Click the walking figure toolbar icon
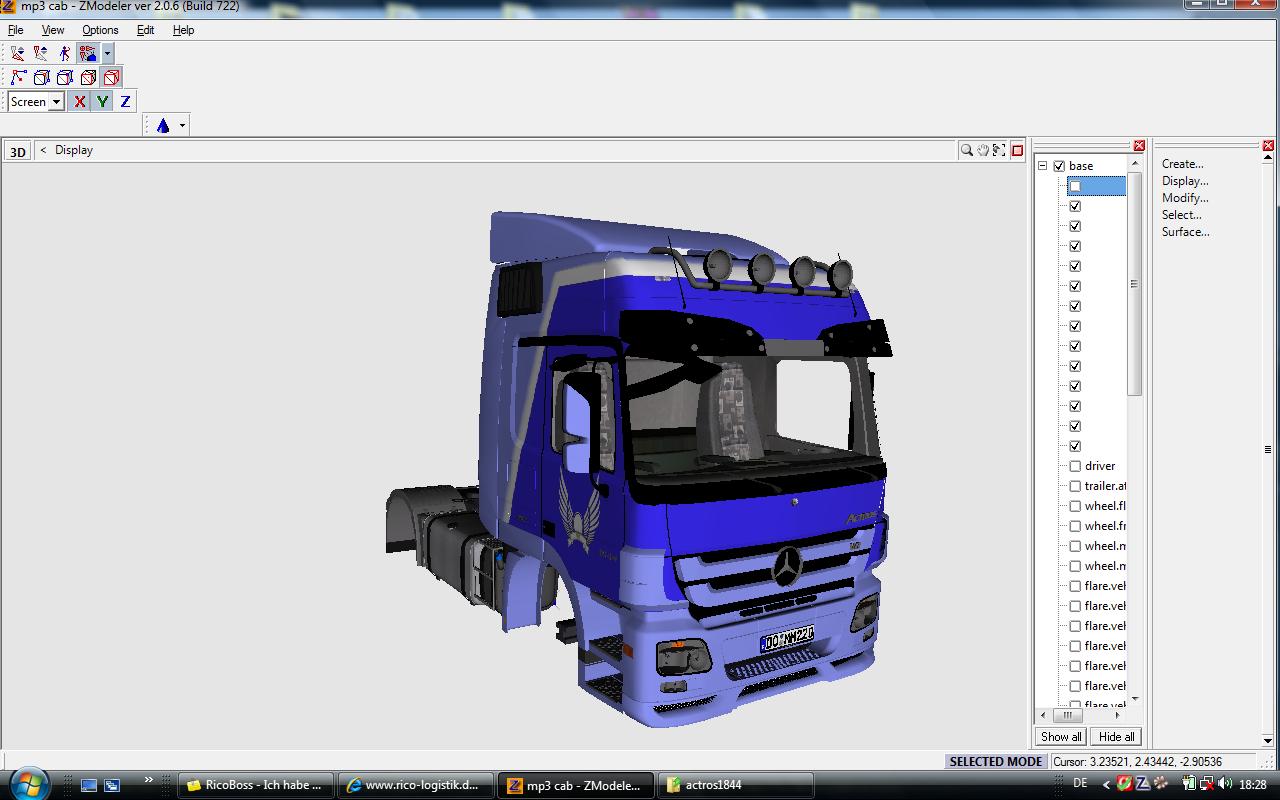Screen dimensions: 1280x800 click(x=65, y=53)
